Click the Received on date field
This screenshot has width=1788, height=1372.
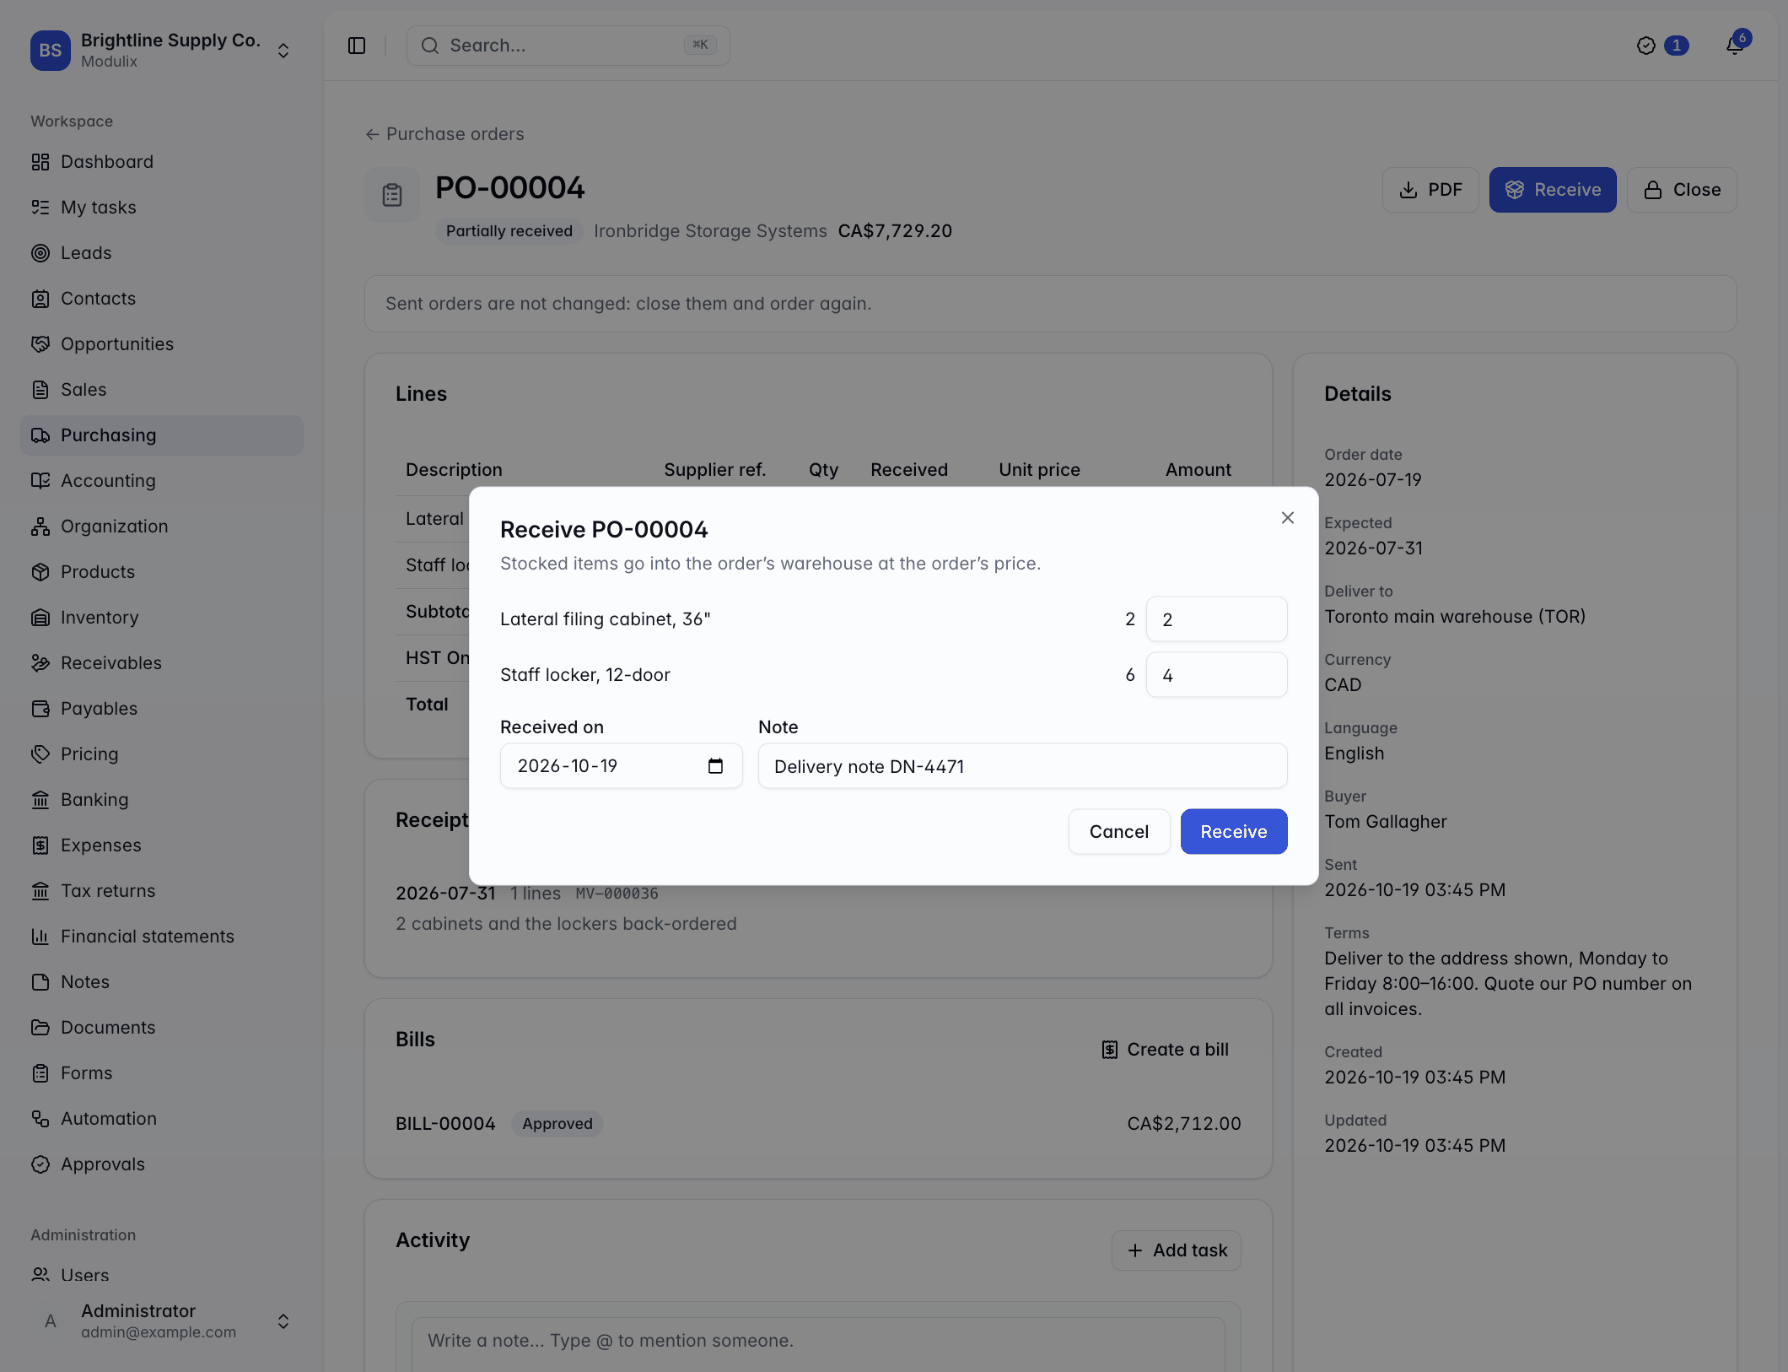(621, 766)
